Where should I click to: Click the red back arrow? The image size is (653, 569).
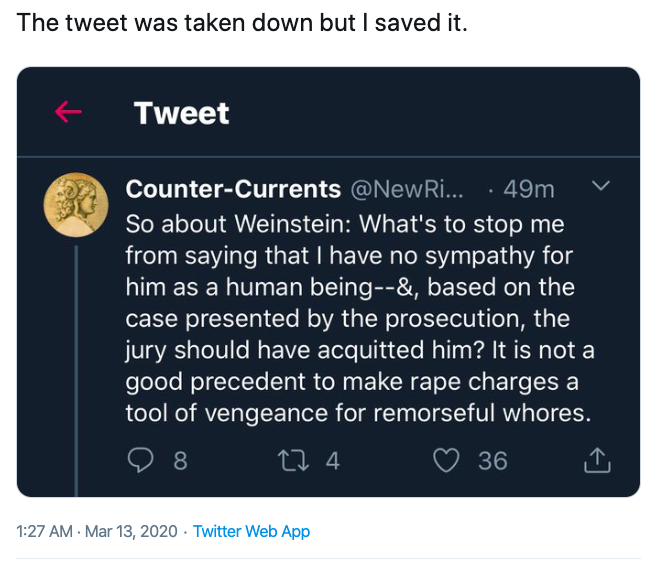(x=68, y=112)
